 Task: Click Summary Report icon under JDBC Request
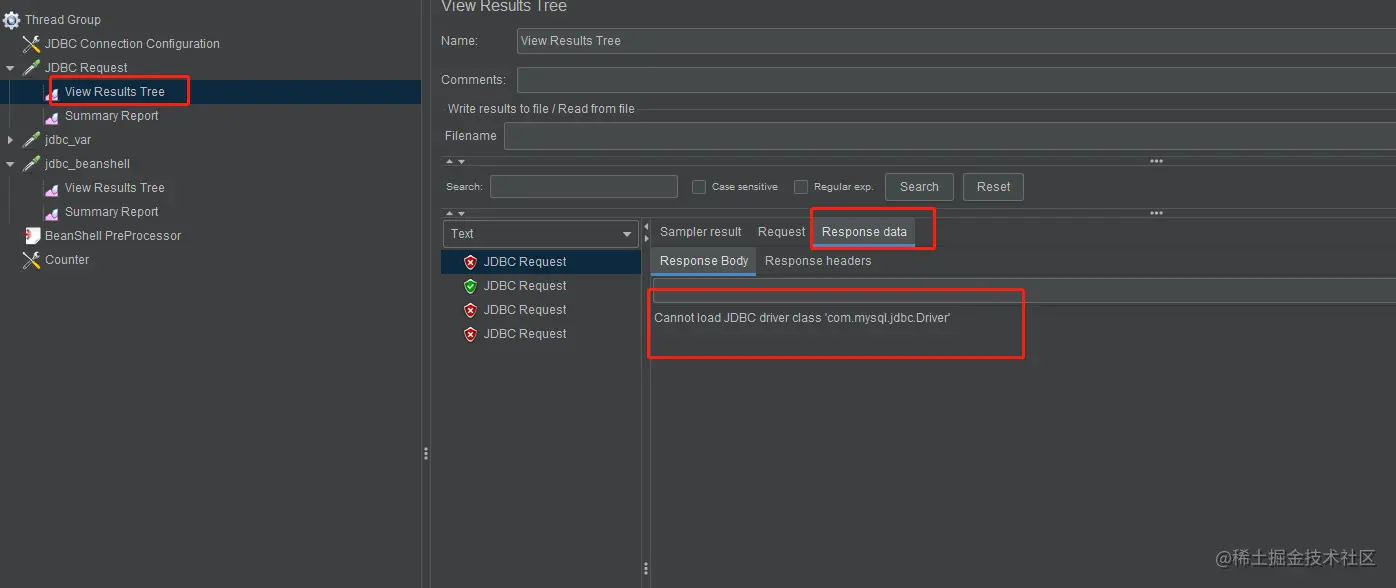[52, 117]
